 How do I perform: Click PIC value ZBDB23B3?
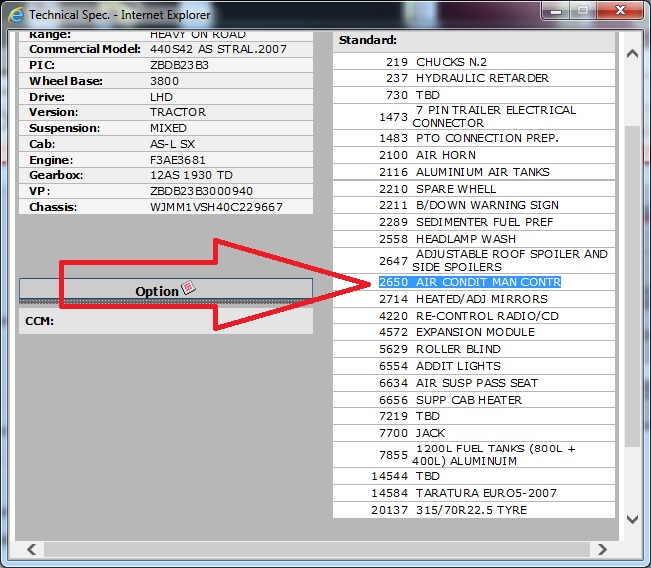(x=179, y=65)
